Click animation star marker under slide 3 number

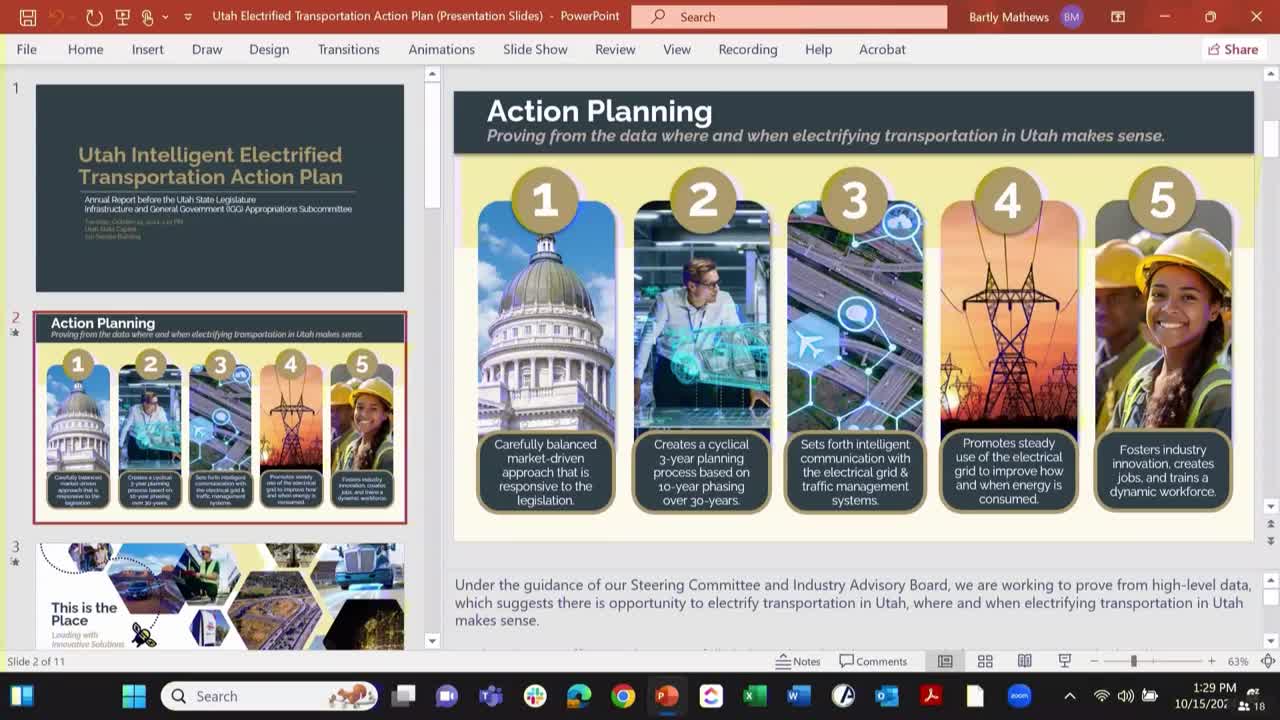click(15, 562)
